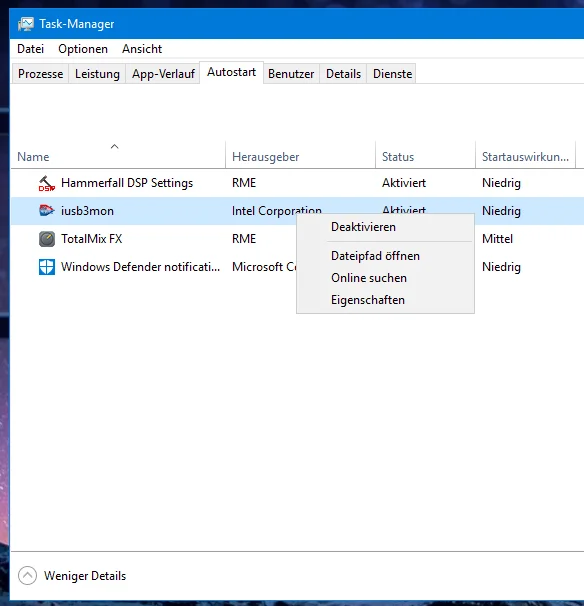This screenshot has width=584, height=606.
Task: Click Niedrig impact in the iusb3mon row
Action: [x=501, y=211]
